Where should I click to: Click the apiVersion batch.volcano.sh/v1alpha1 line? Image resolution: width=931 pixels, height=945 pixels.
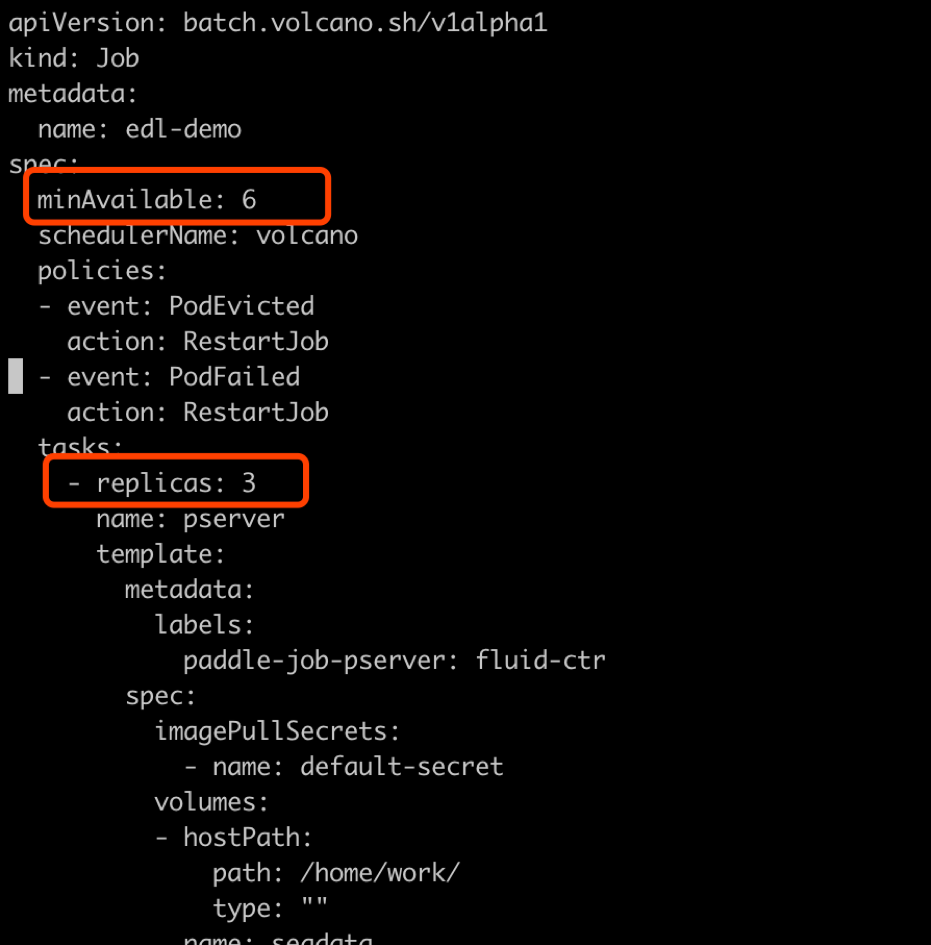click(x=278, y=23)
